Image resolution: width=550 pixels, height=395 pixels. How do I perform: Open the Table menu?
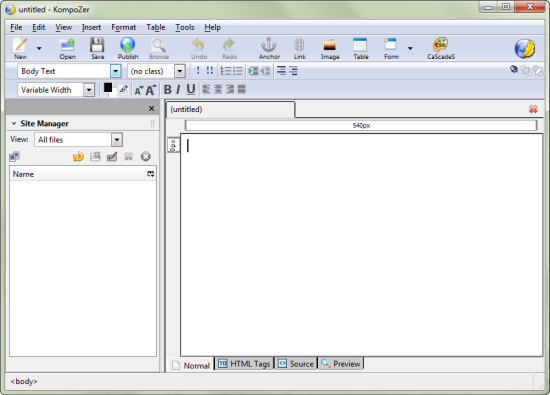156,27
